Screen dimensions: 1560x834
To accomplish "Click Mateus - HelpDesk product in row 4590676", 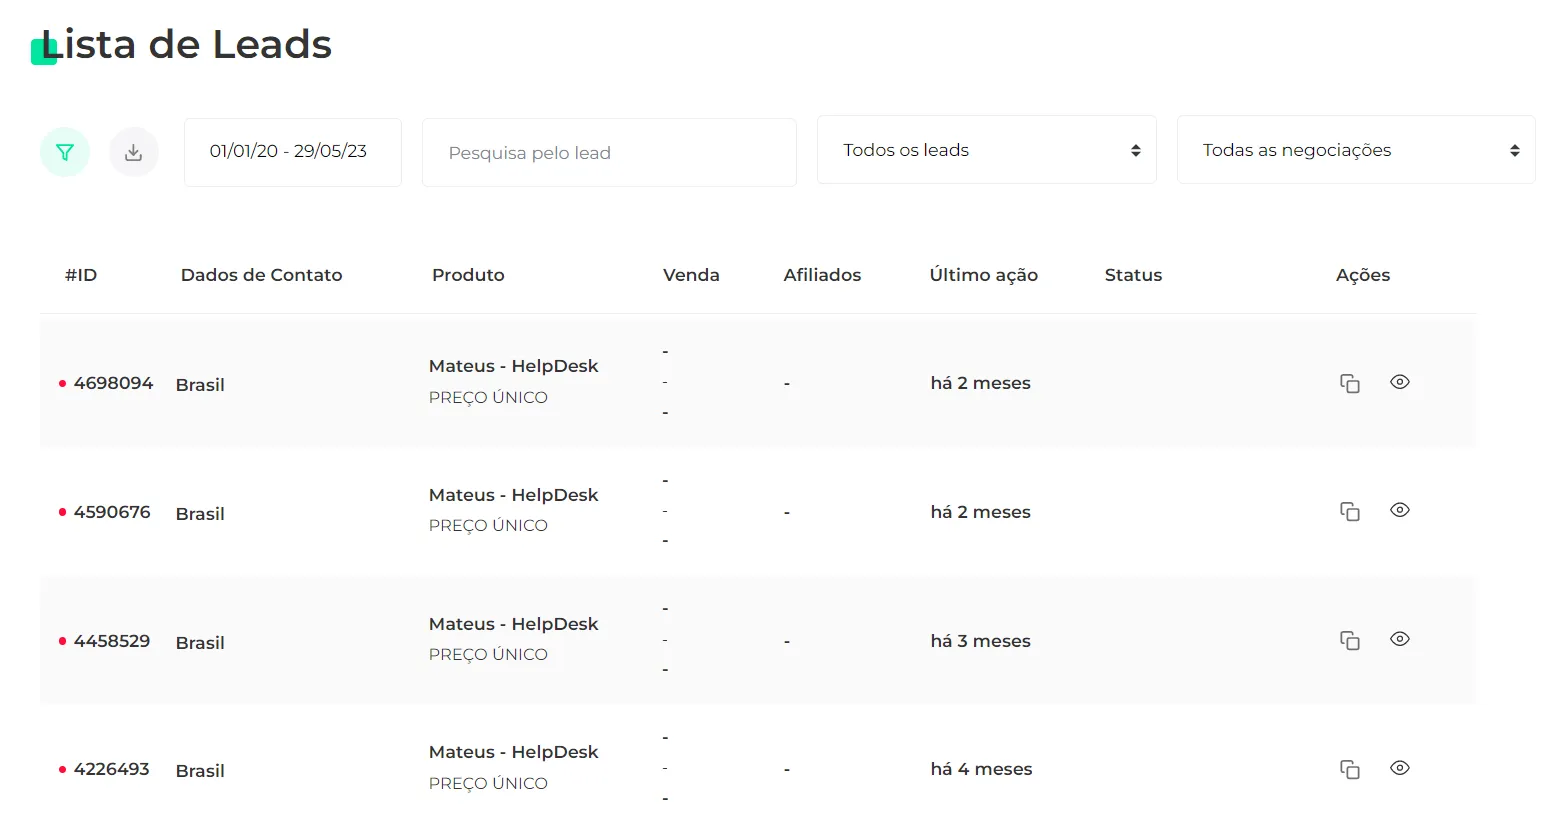I will pyautogui.click(x=513, y=495).
